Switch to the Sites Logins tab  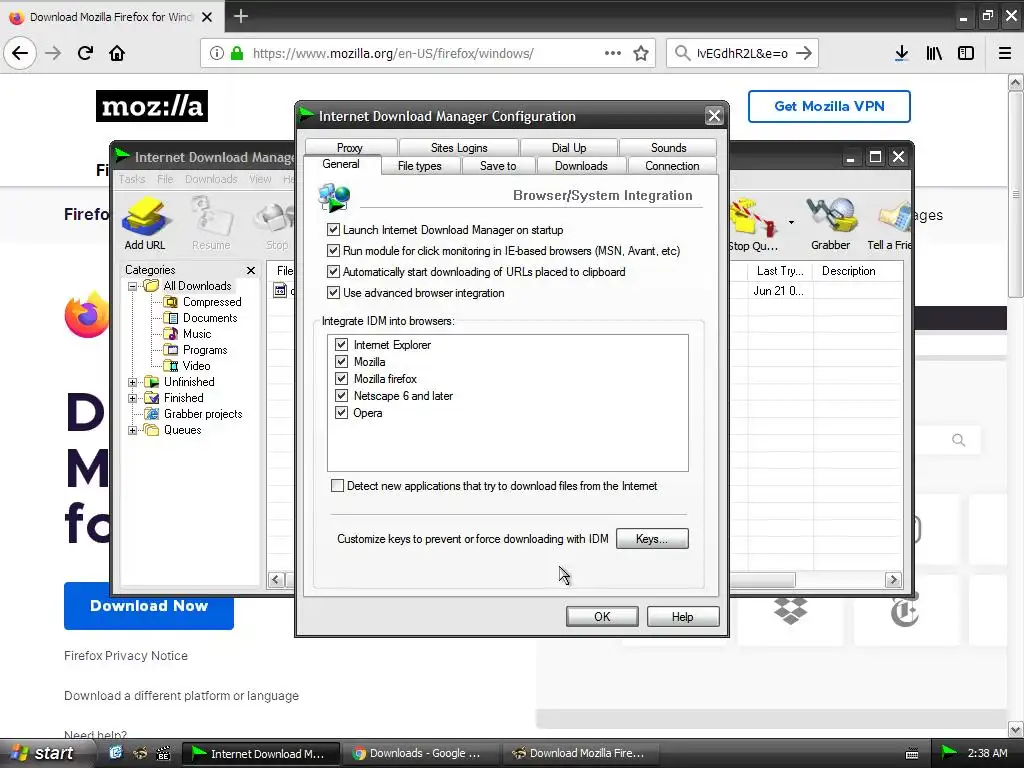459,148
